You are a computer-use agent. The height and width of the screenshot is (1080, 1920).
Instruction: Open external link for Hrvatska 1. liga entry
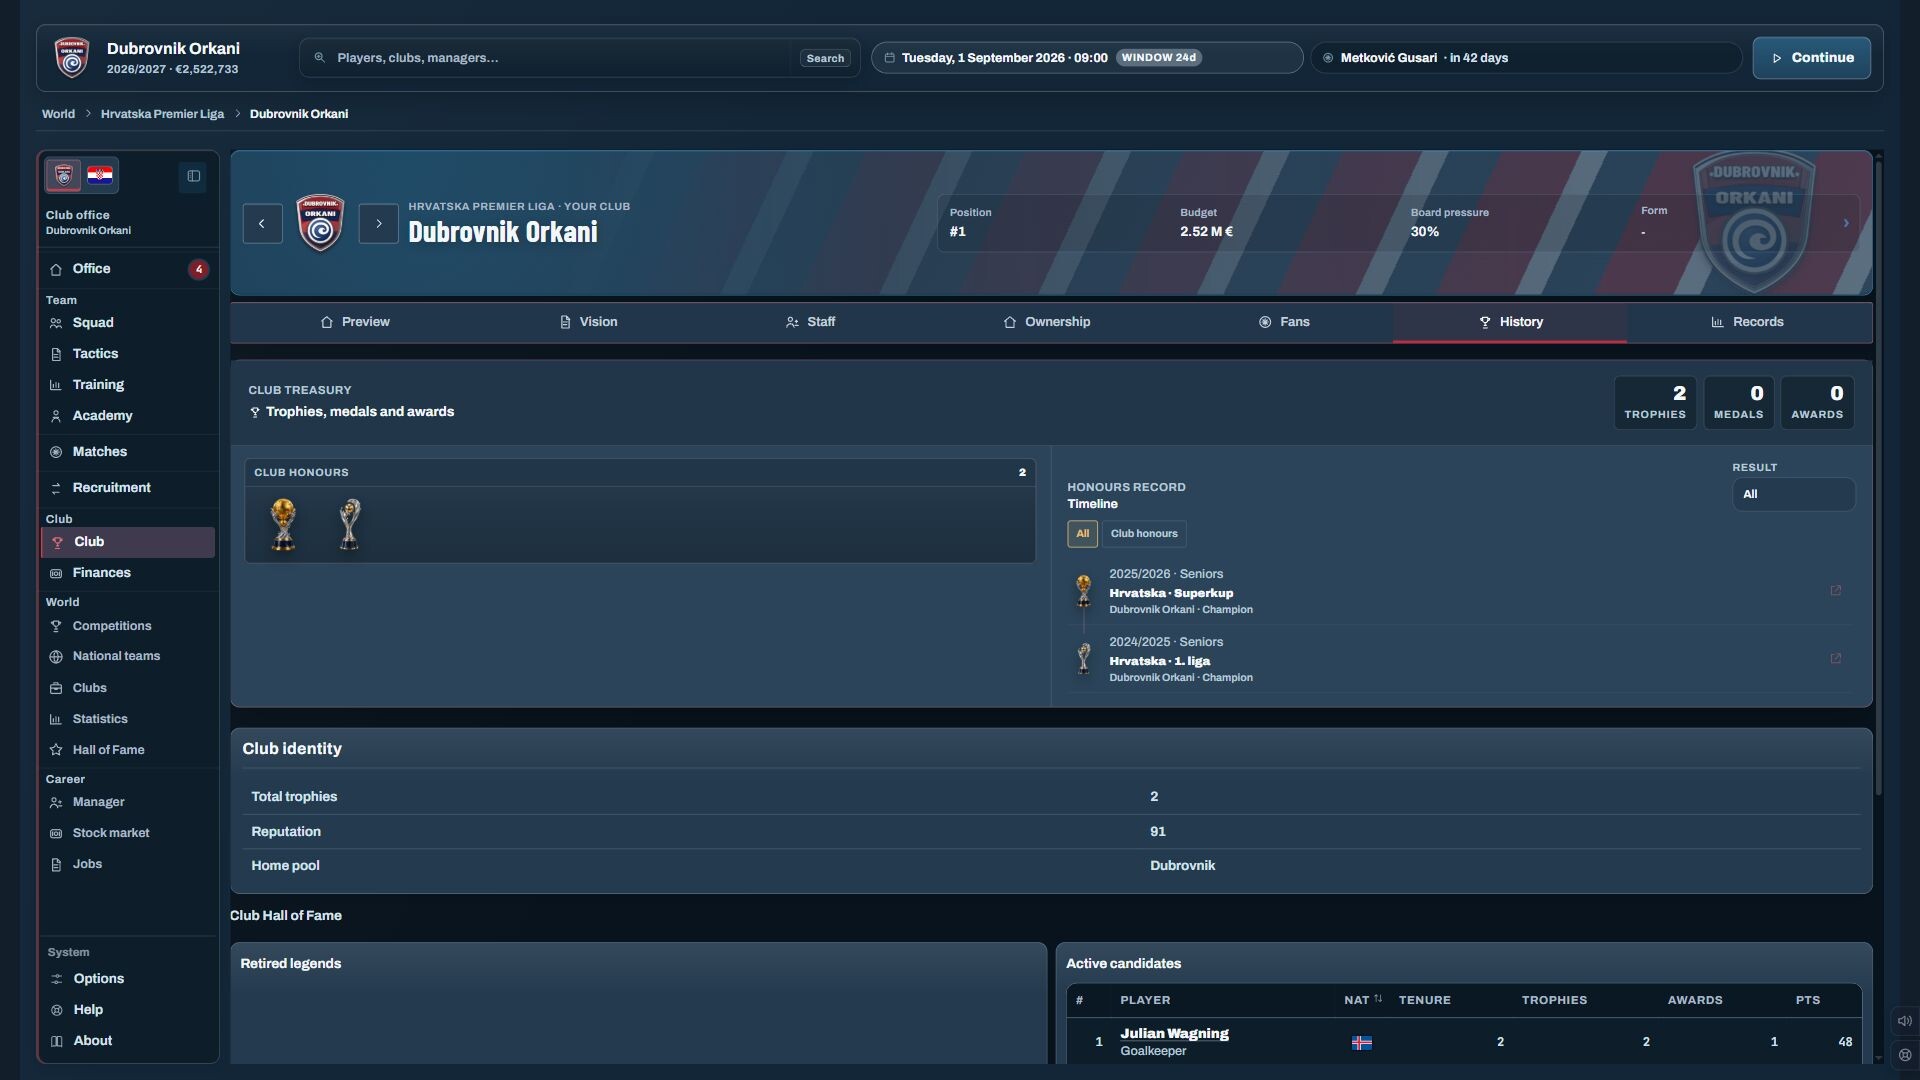[1835, 659]
